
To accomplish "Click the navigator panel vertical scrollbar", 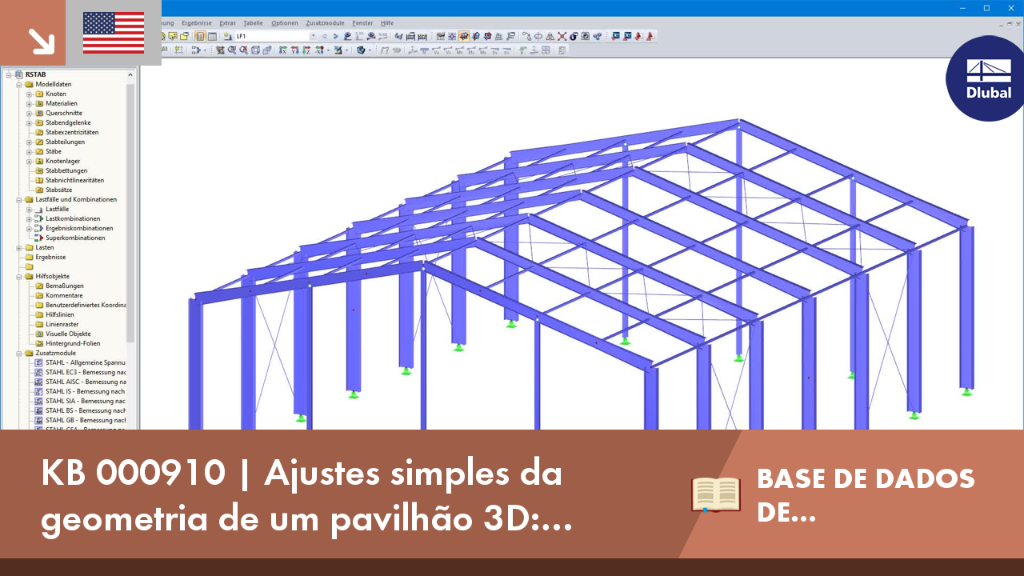I will 131,216.
